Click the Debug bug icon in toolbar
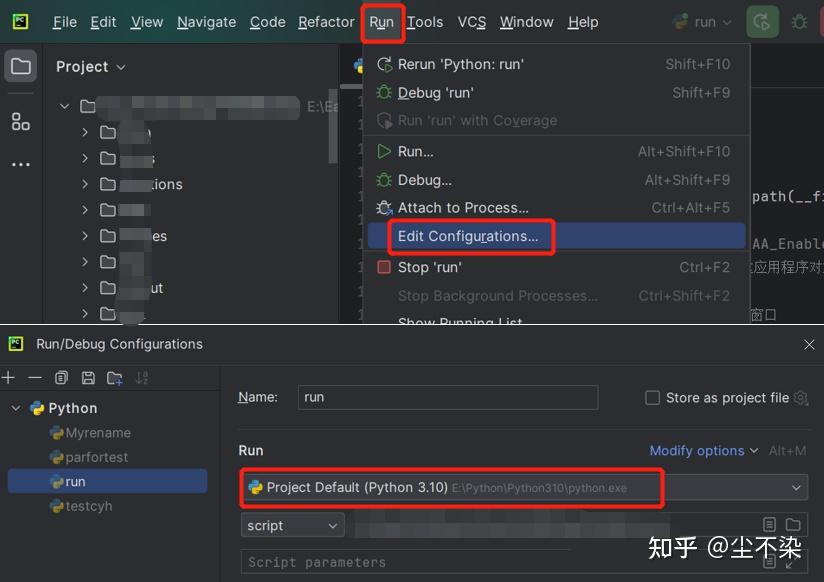This screenshot has width=824, height=582. point(799,22)
